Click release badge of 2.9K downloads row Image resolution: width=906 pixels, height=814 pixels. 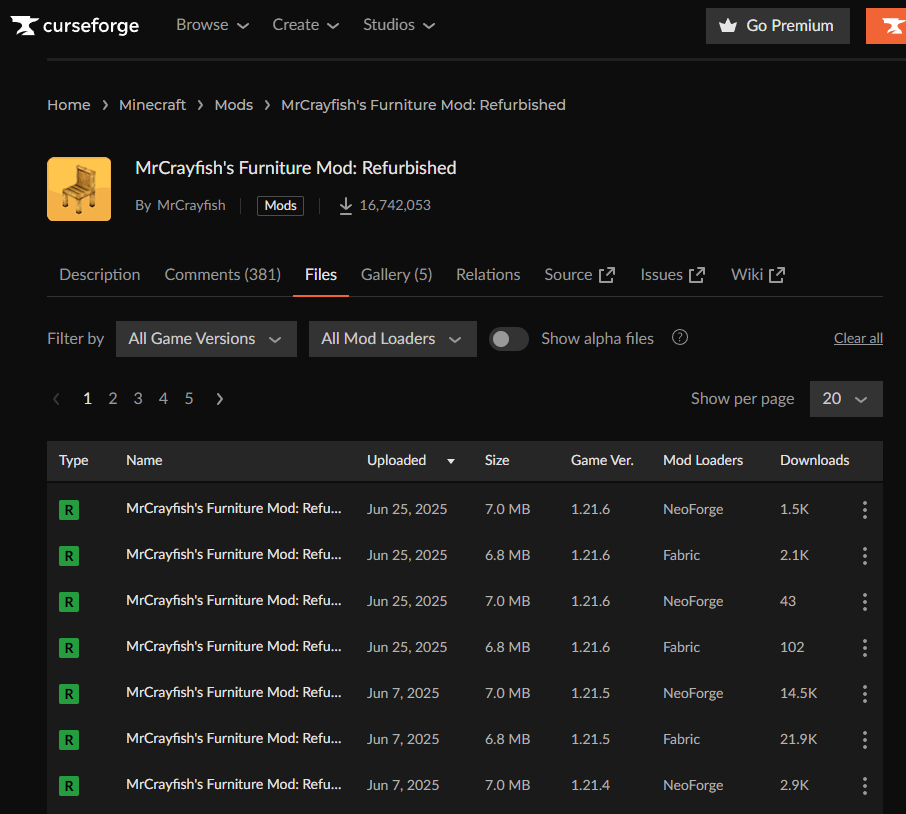(69, 786)
